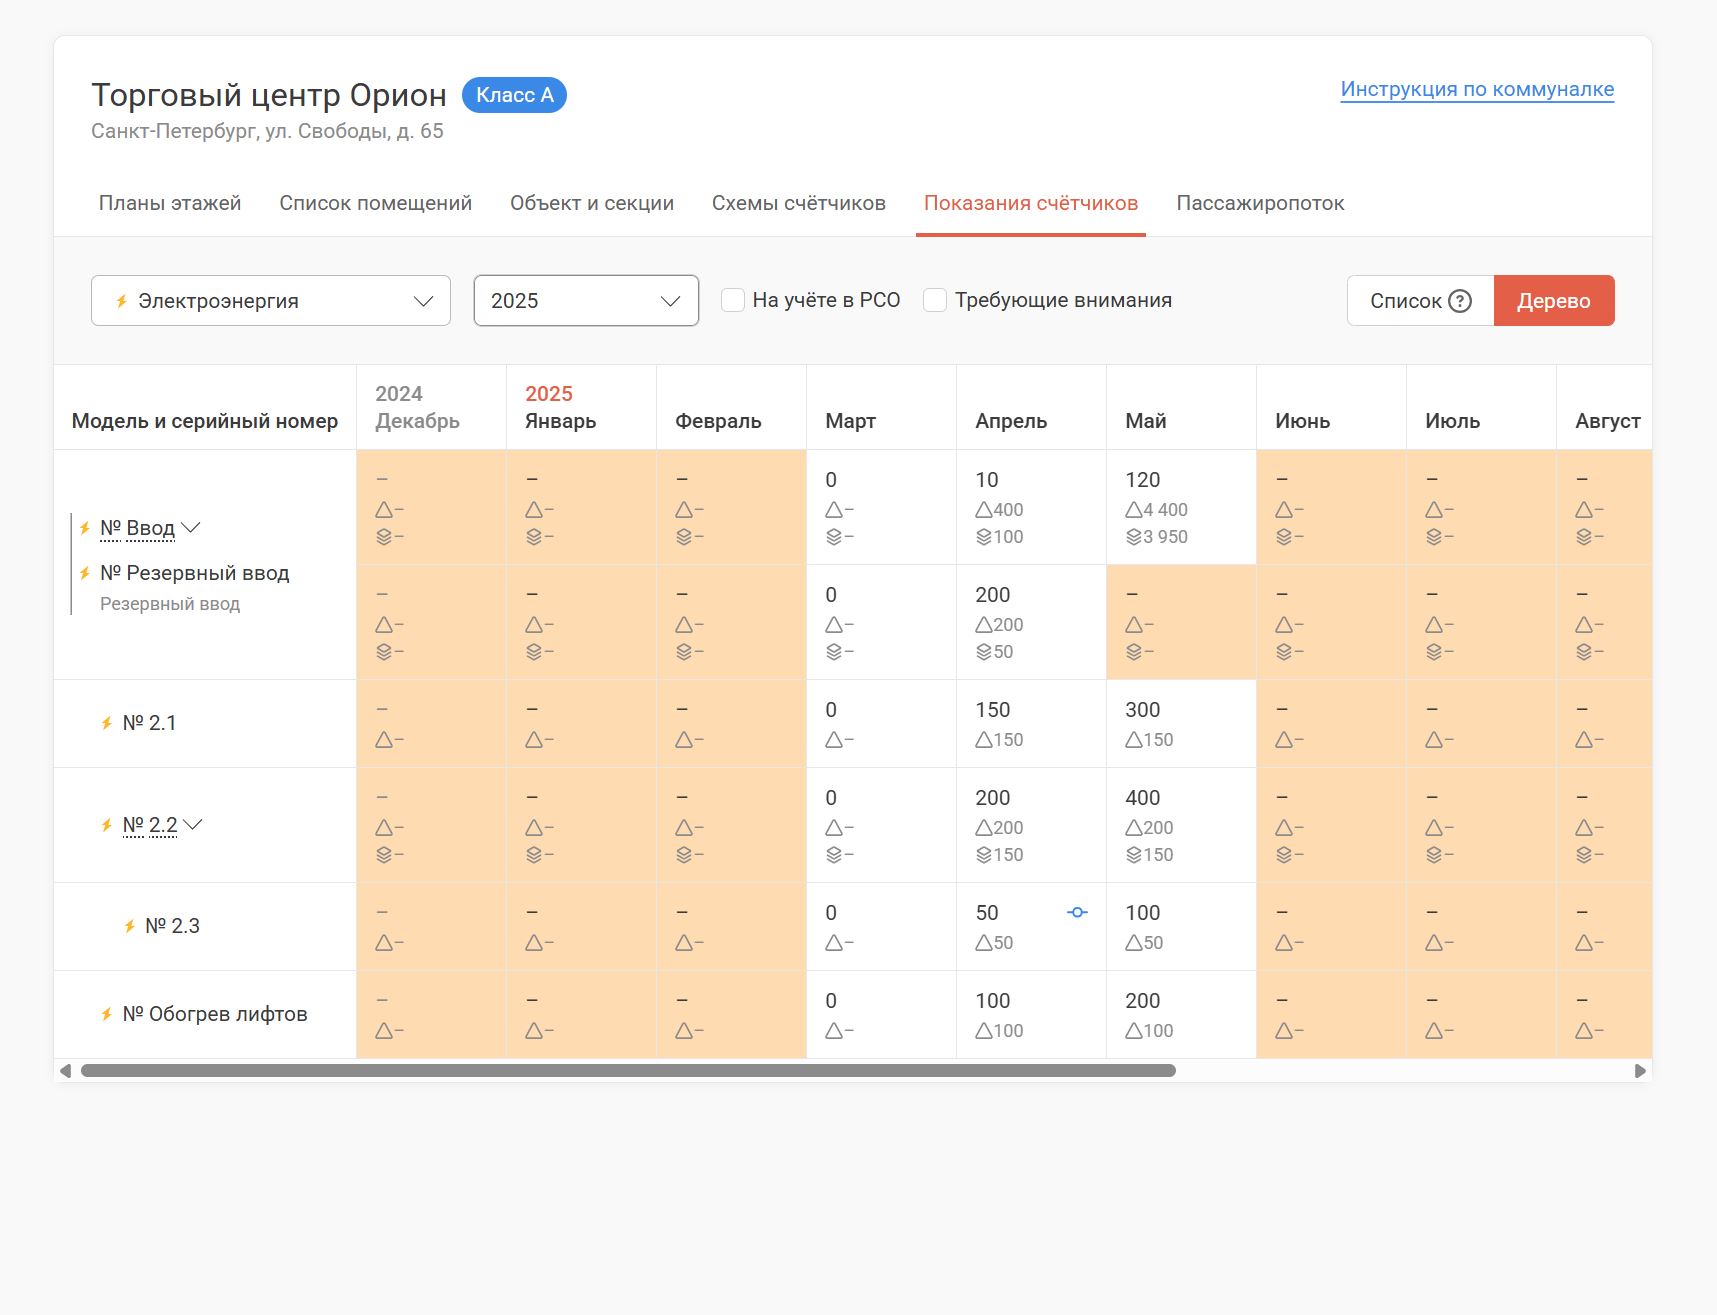The image size is (1717, 1315).
Task: Click the blue link icon in № 2.3 April cell
Action: 1077,912
